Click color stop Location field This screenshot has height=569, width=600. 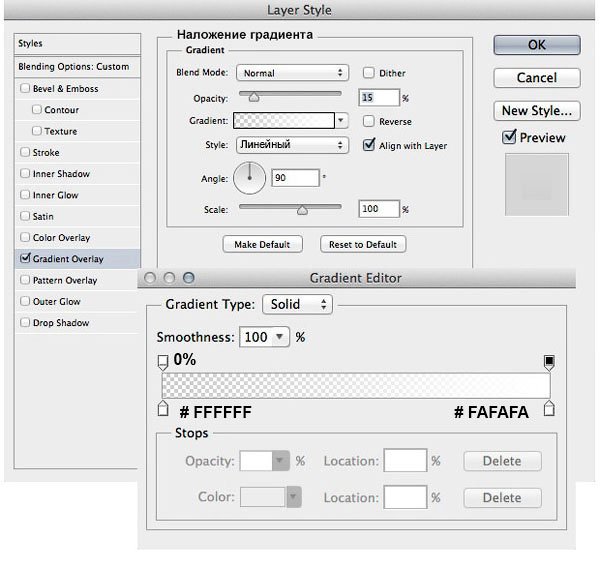click(x=405, y=497)
